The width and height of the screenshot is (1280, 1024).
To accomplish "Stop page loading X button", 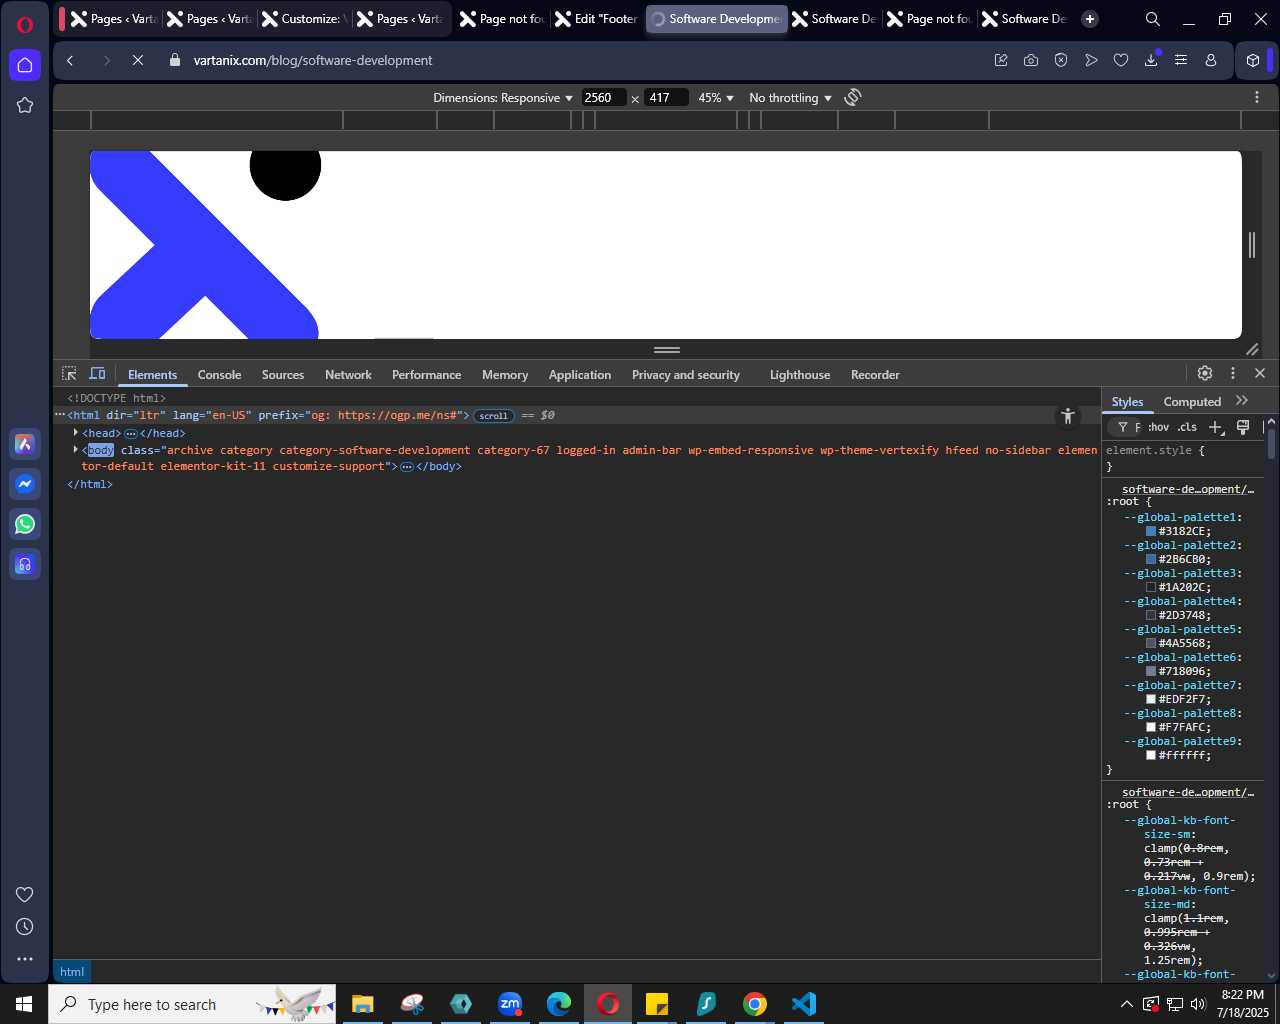I will pyautogui.click(x=138, y=60).
